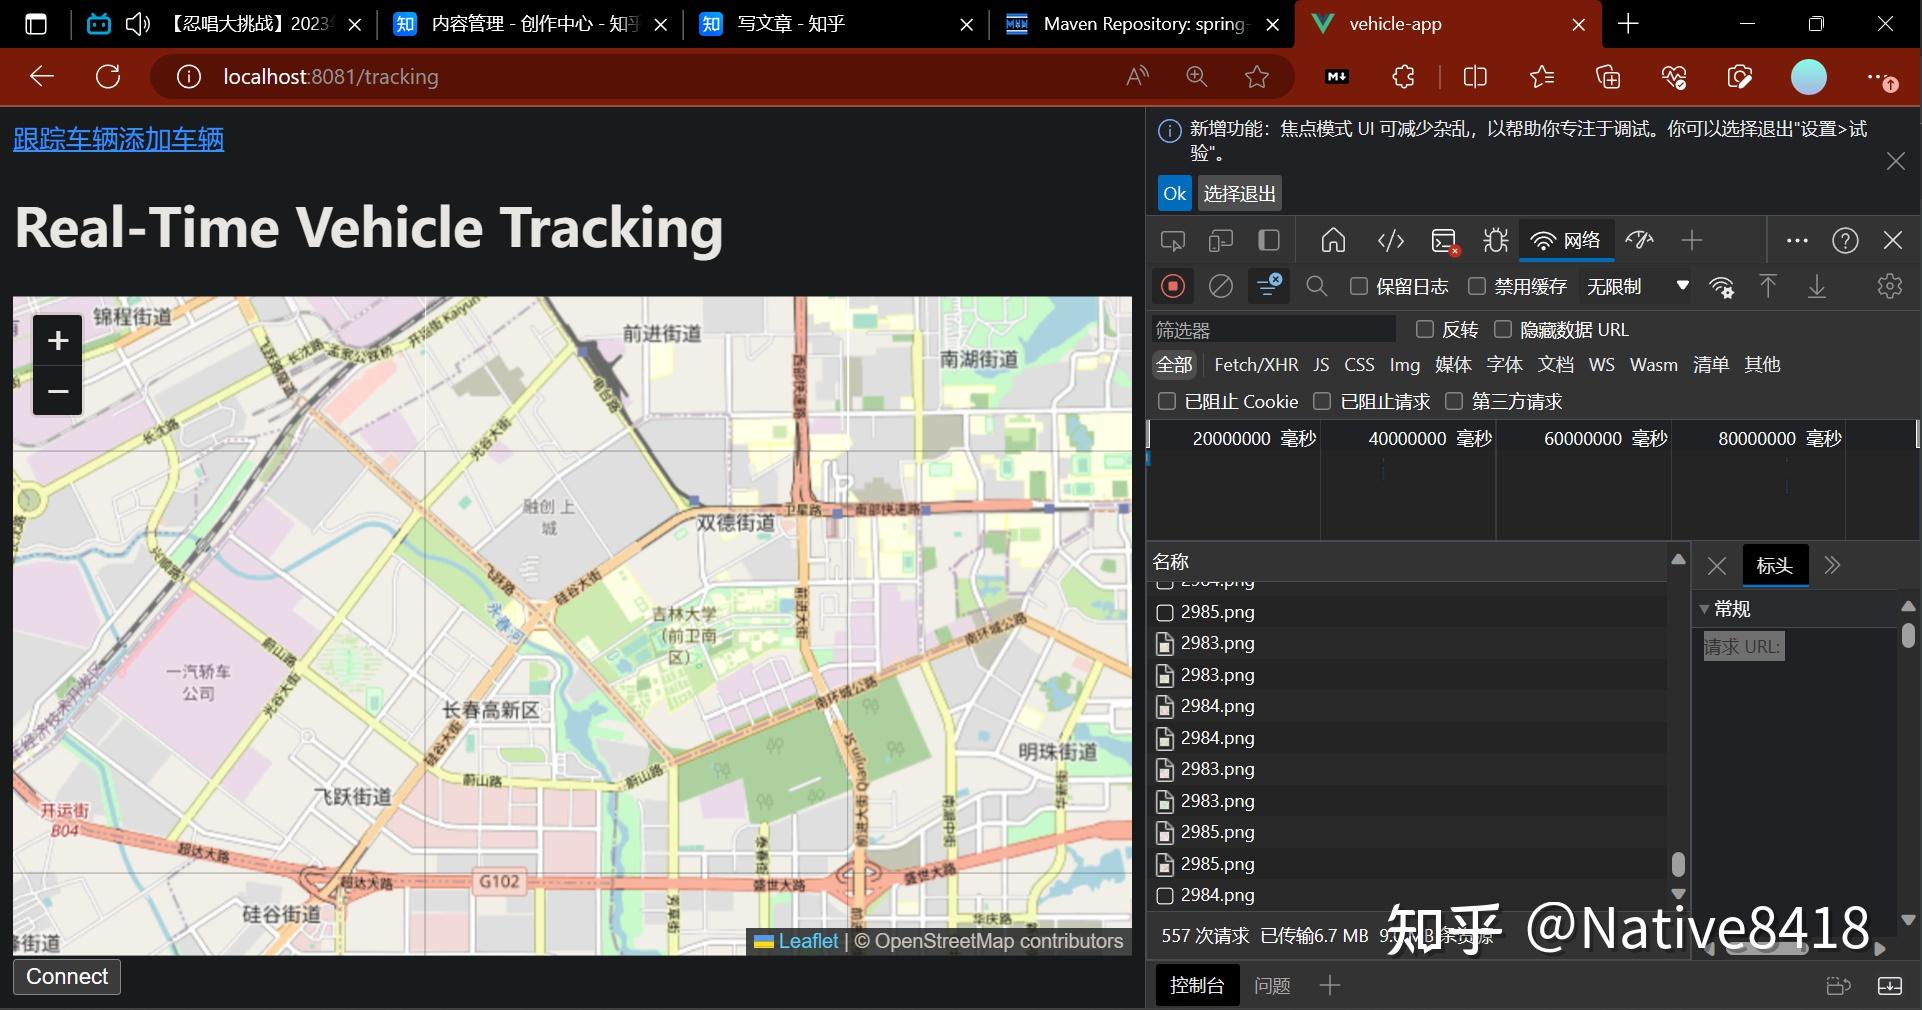The image size is (1922, 1010).
Task: Open the 无限制 throttling dropdown
Action: [x=1637, y=287]
